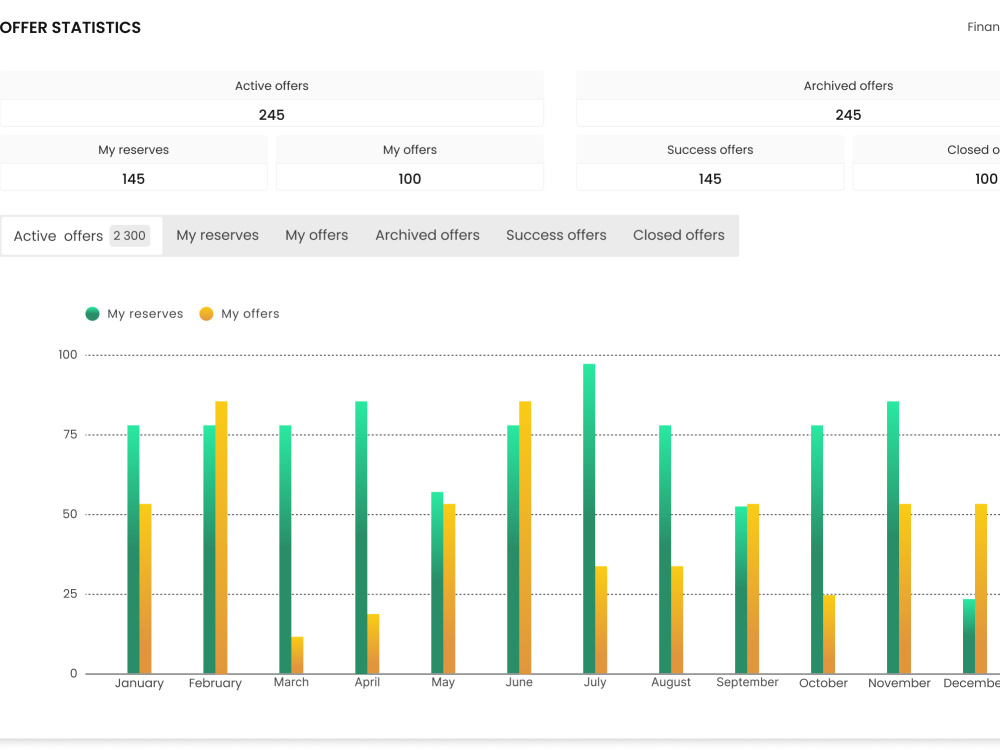The width and height of the screenshot is (1000, 750).
Task: Click the February axis label
Action: tap(215, 683)
